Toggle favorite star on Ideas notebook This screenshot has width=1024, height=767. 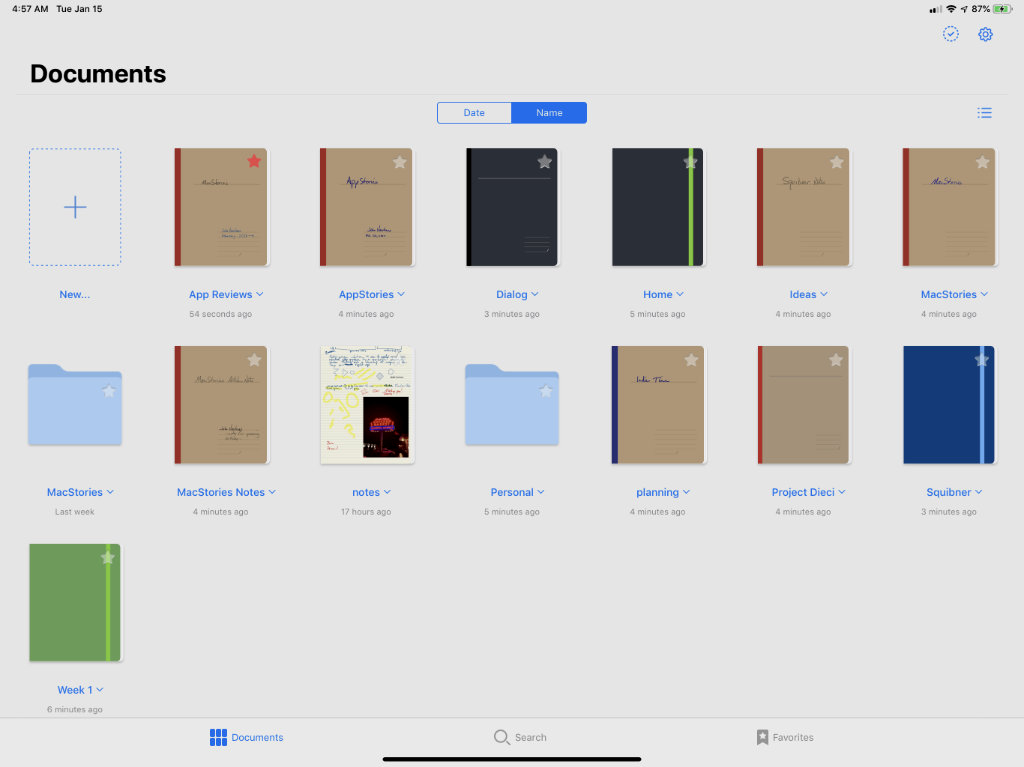(x=837, y=162)
